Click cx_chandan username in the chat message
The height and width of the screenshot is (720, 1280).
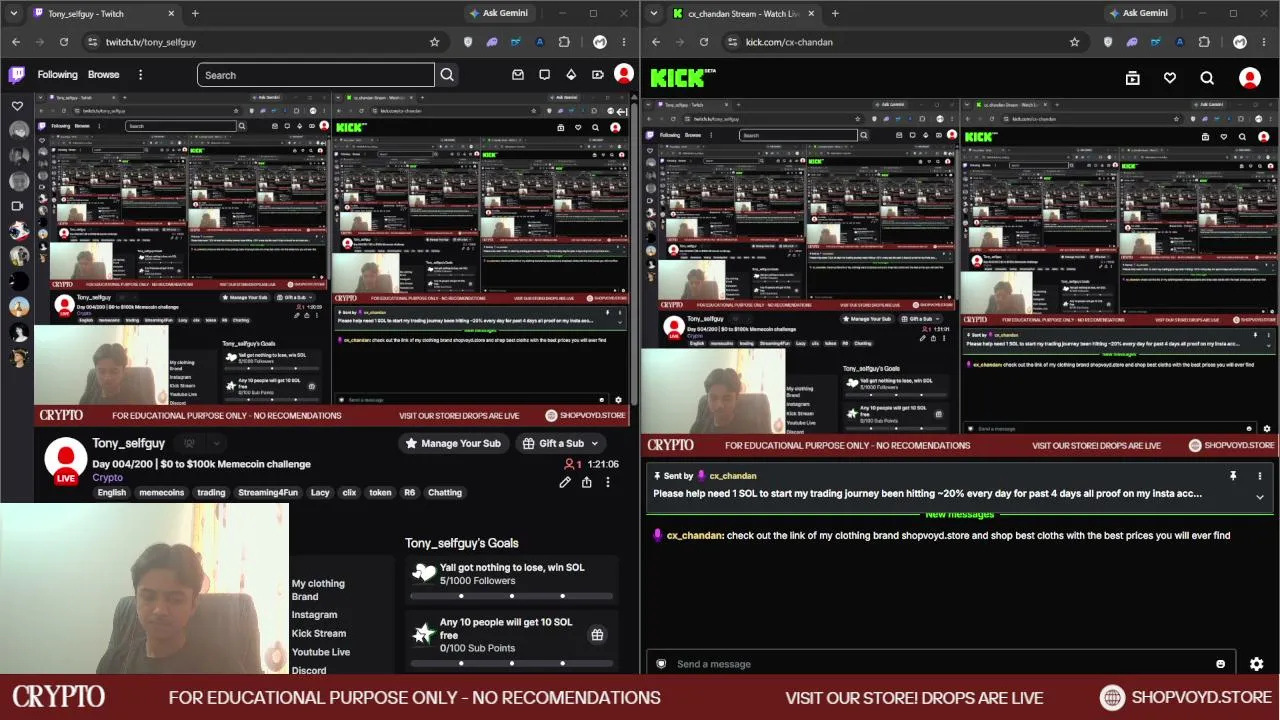click(694, 535)
